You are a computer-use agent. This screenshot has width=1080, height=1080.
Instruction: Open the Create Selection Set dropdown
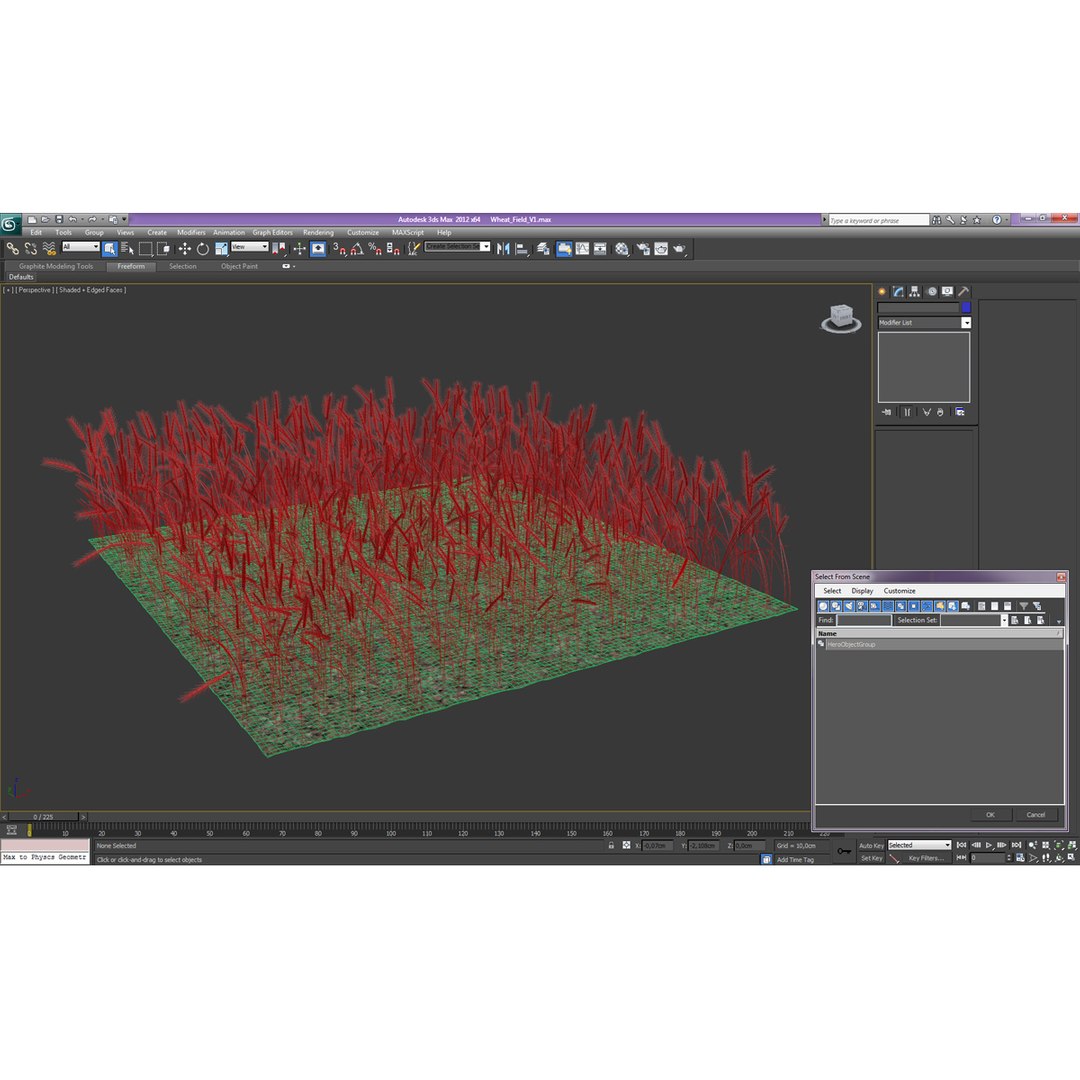point(457,247)
